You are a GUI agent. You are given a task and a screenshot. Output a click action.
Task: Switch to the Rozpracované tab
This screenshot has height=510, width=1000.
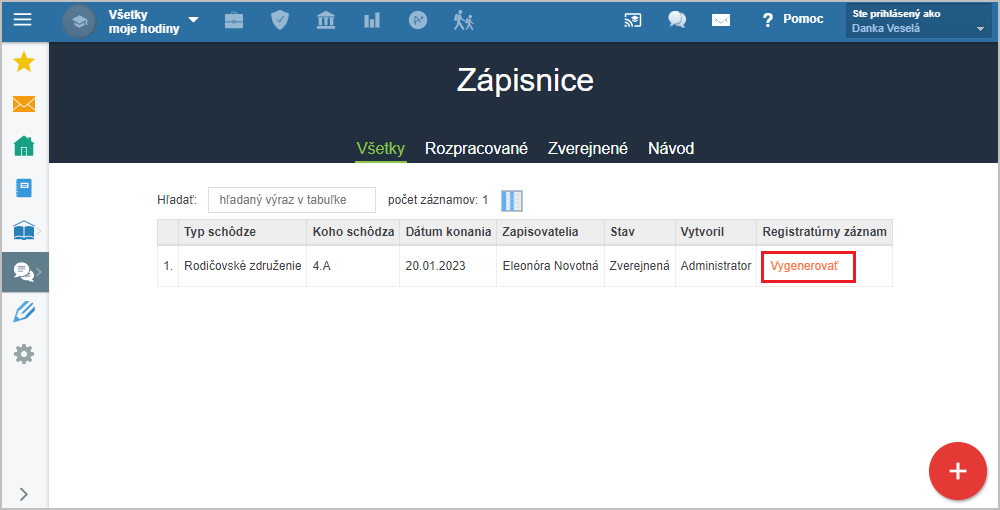tap(476, 149)
